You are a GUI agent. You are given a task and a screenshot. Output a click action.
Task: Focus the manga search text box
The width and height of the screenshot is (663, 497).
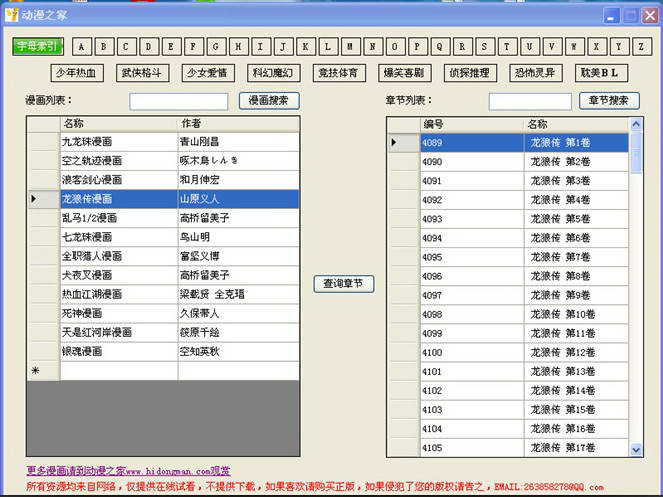[179, 102]
